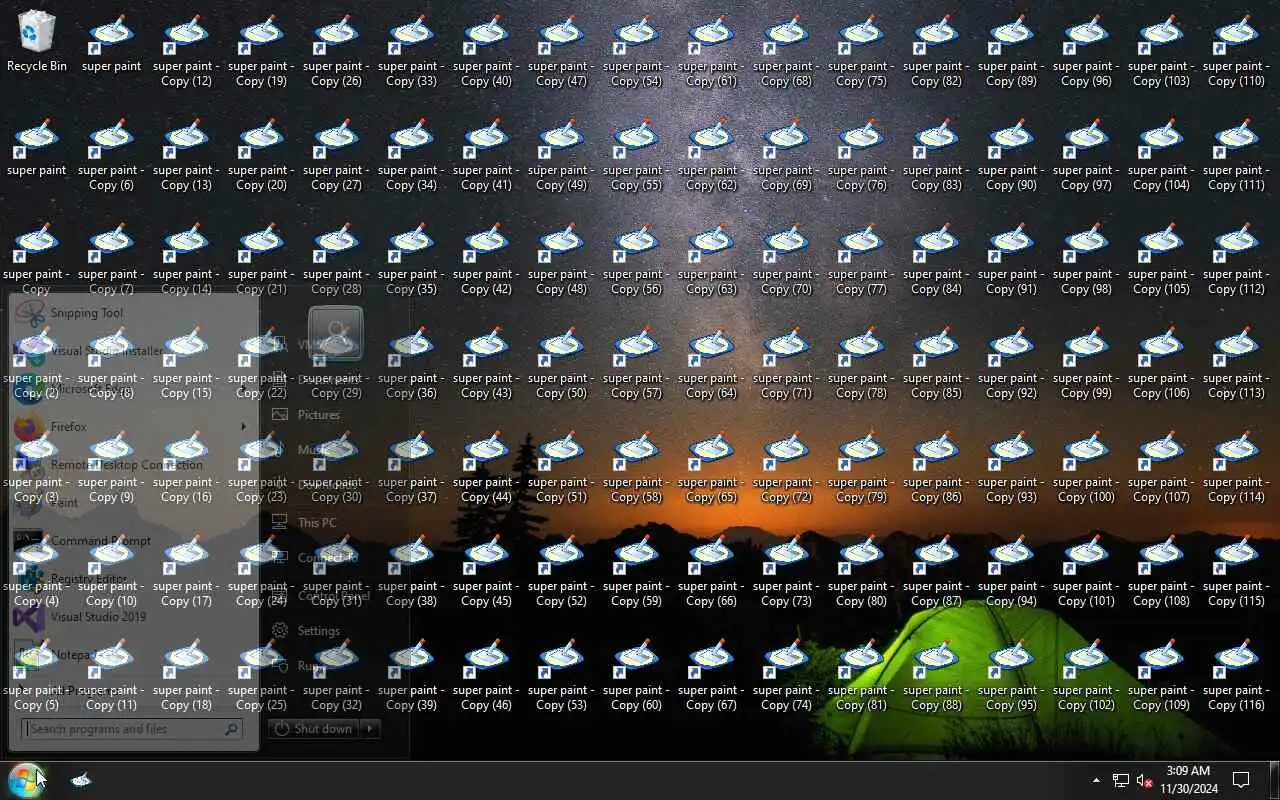
Task: Select the super paint - Copy (110) shortcut
Action: pos(1236,51)
